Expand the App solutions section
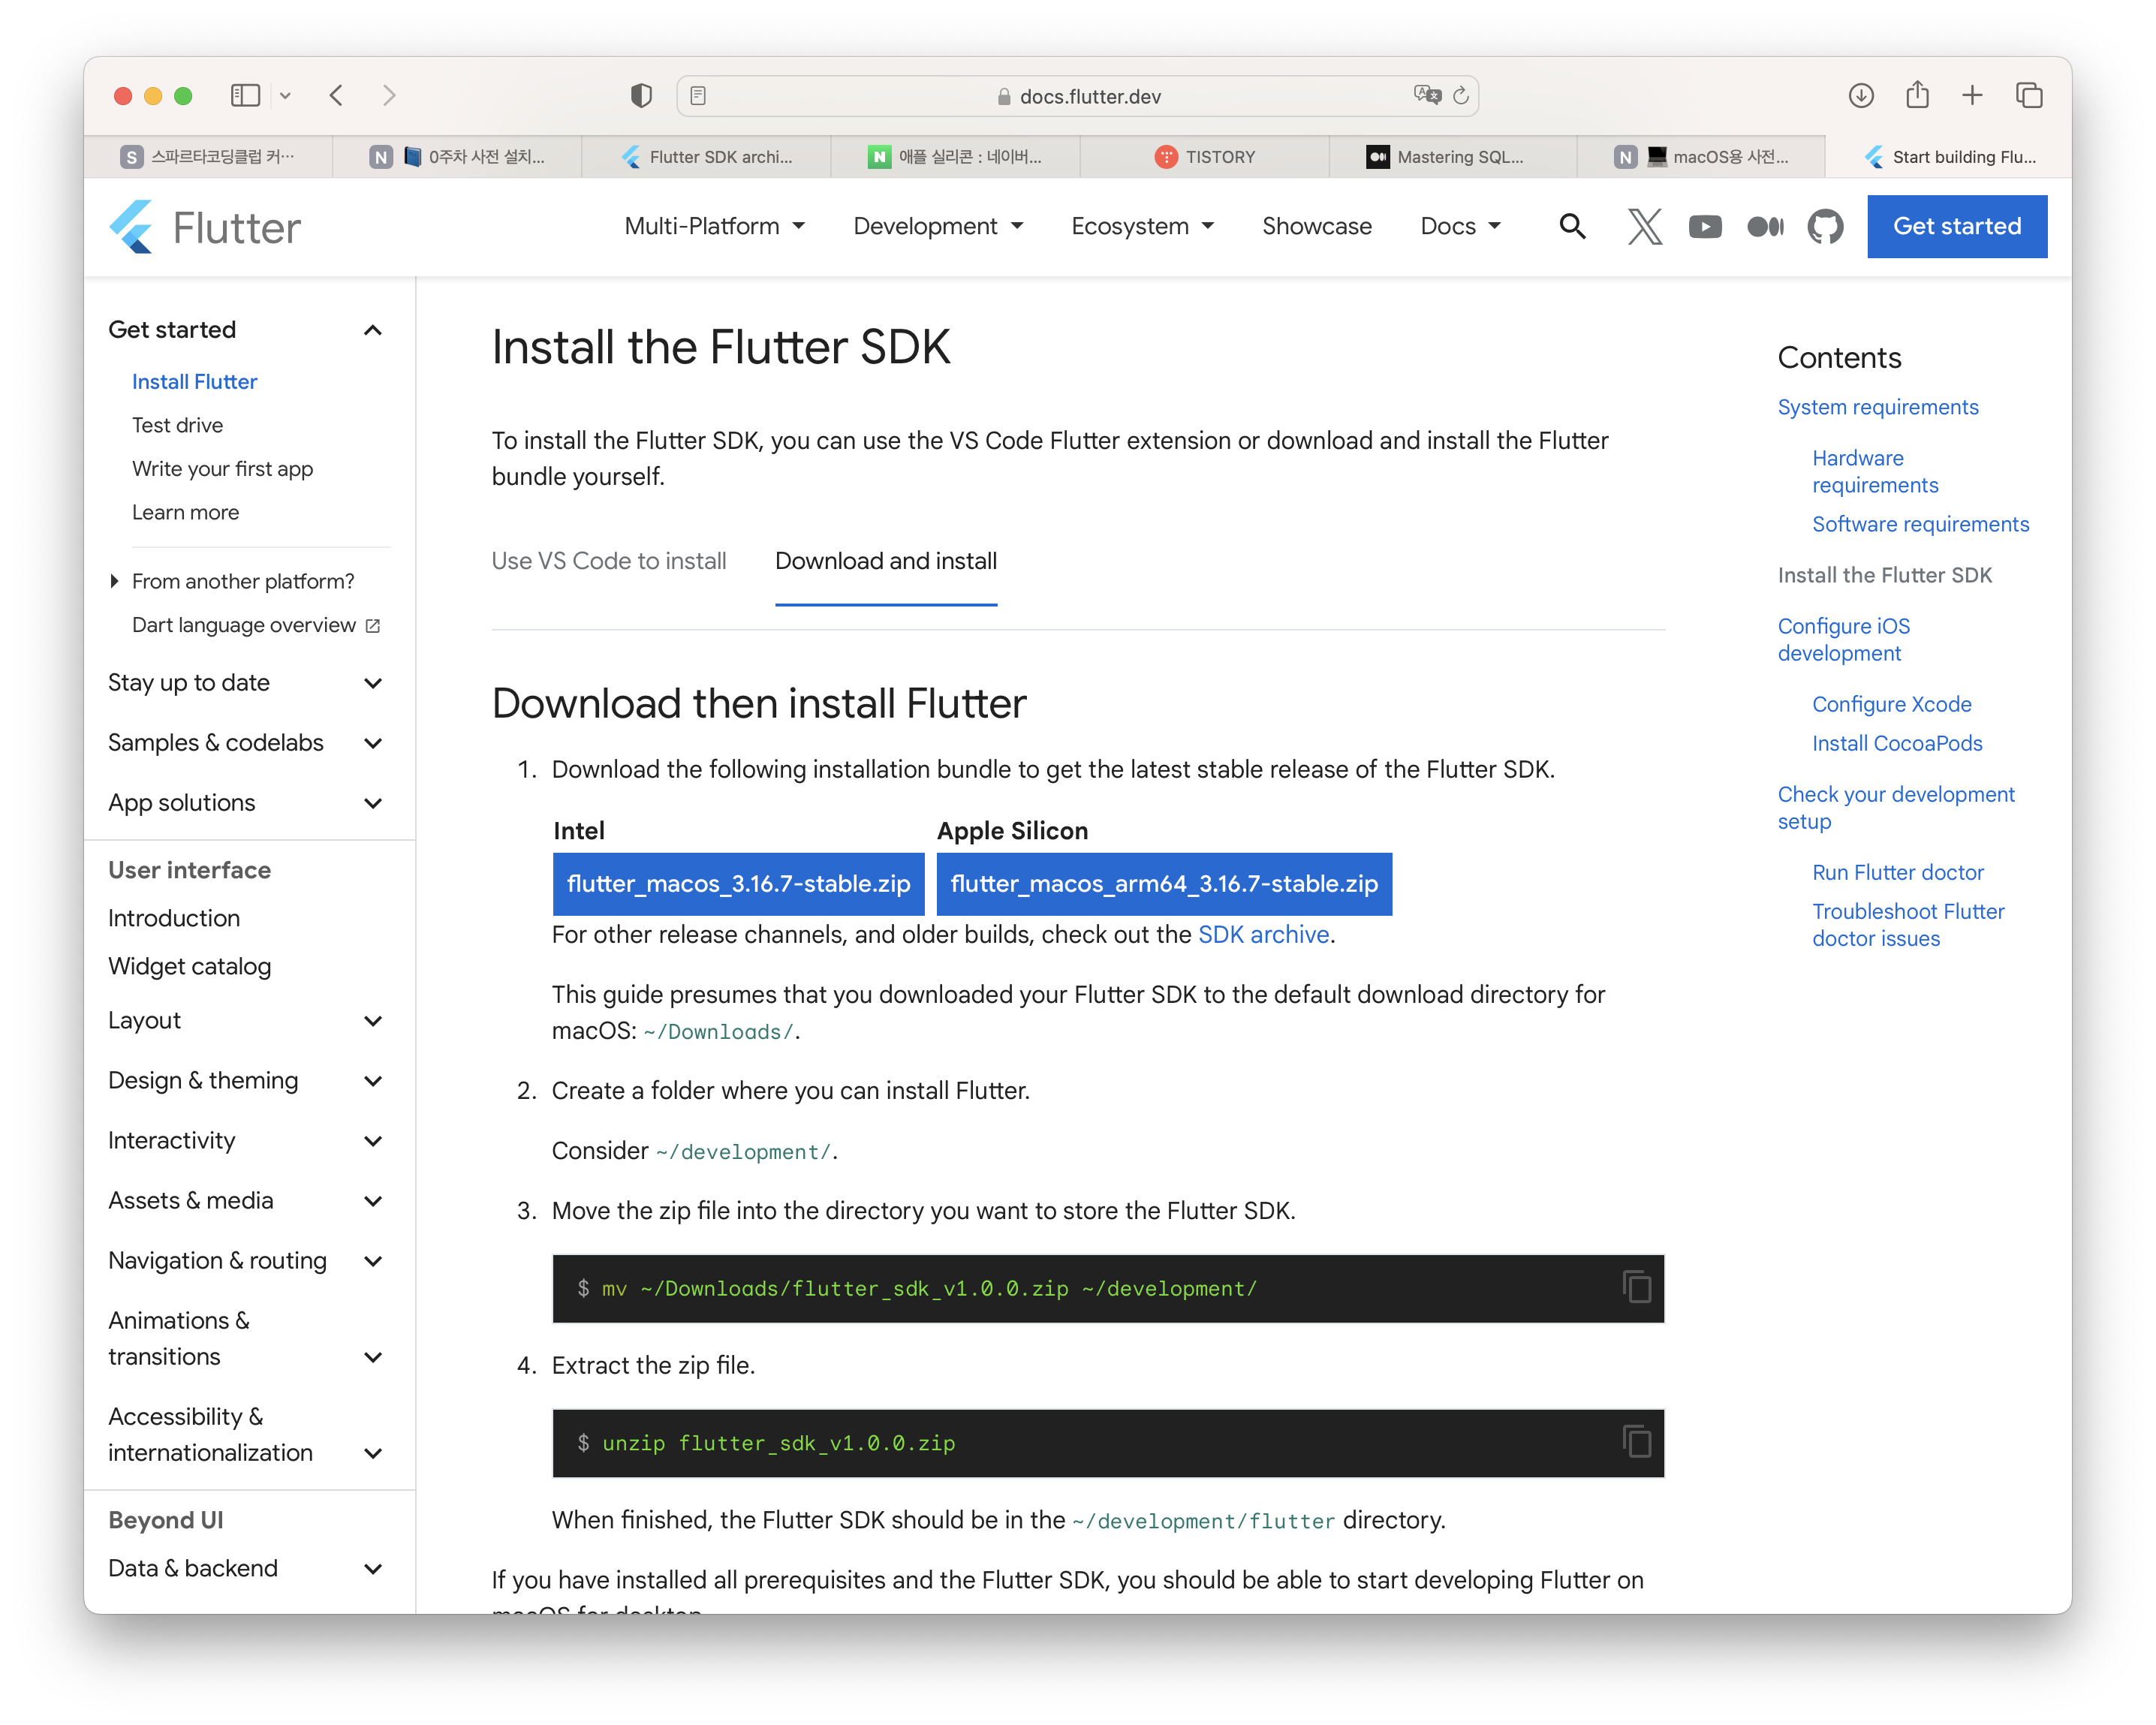Image resolution: width=2156 pixels, height=1725 pixels. [x=373, y=803]
